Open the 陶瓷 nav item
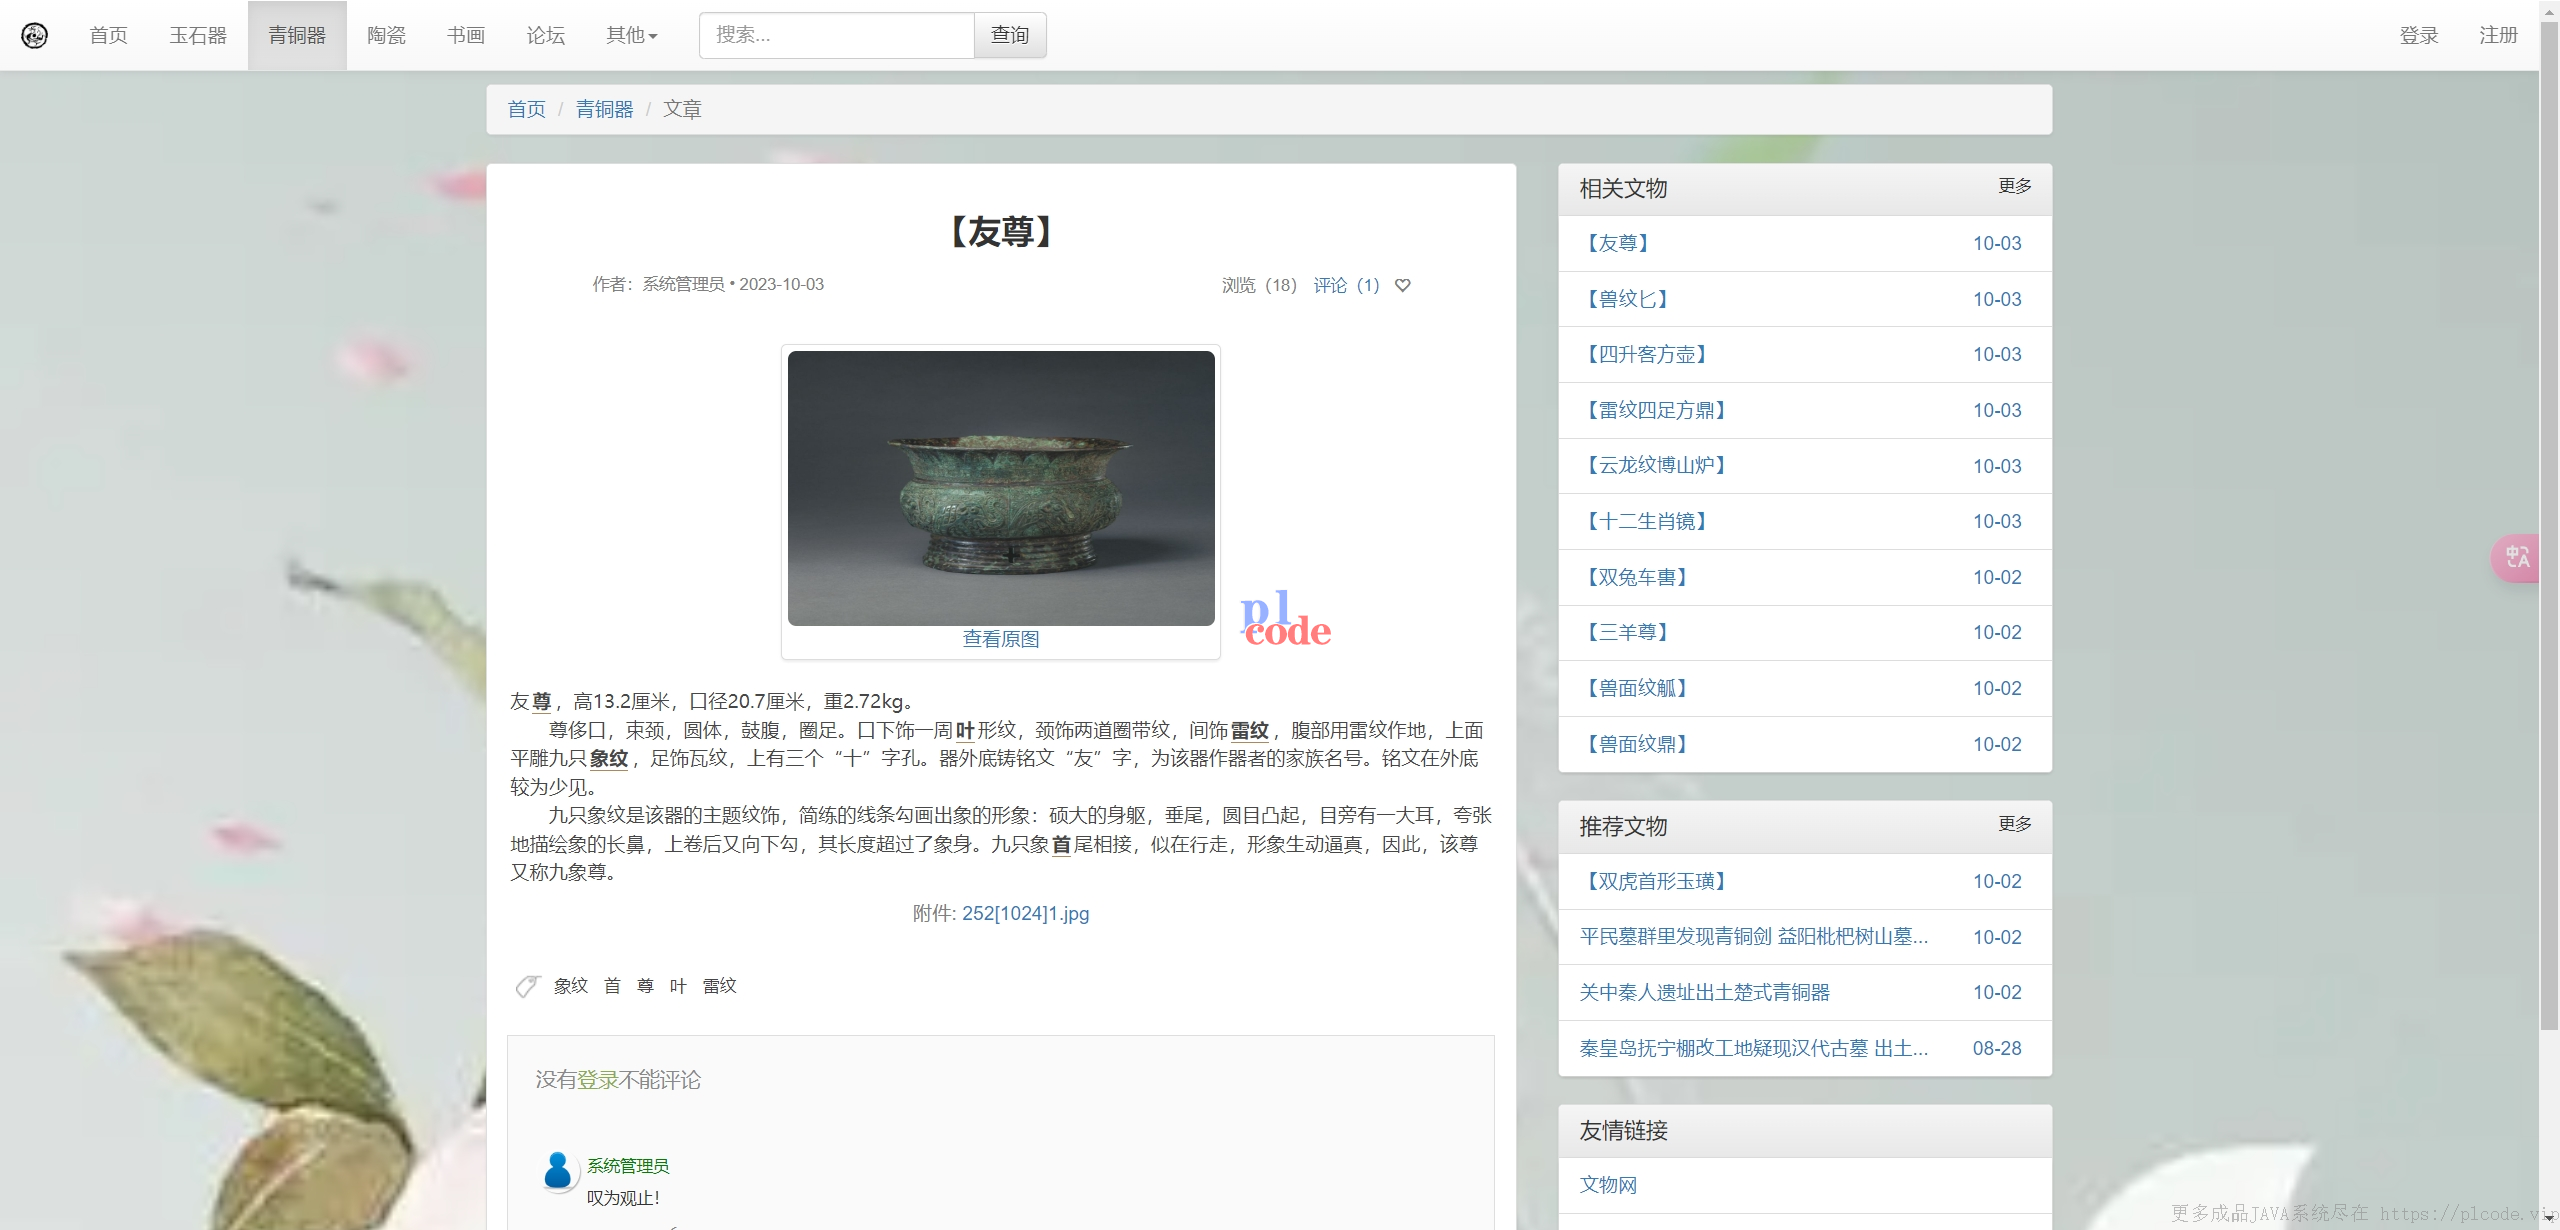This screenshot has width=2560, height=1230. pos(386,35)
